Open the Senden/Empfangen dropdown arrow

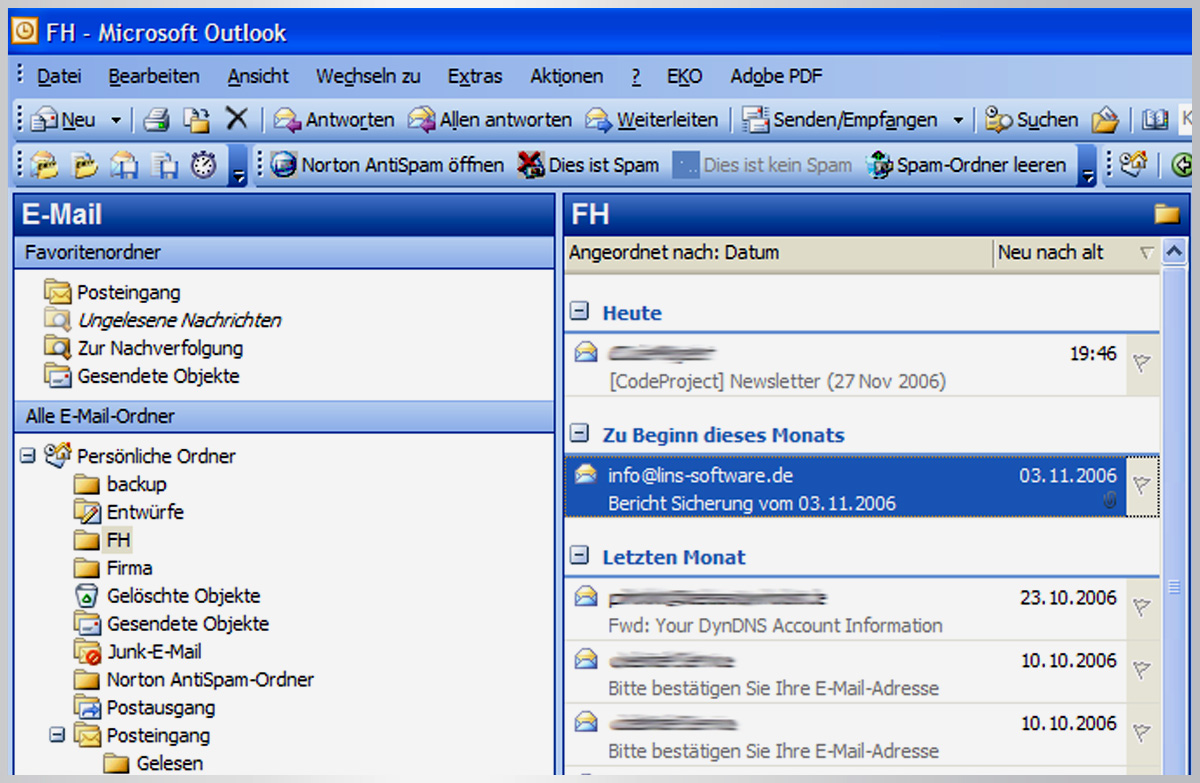[x=958, y=120]
